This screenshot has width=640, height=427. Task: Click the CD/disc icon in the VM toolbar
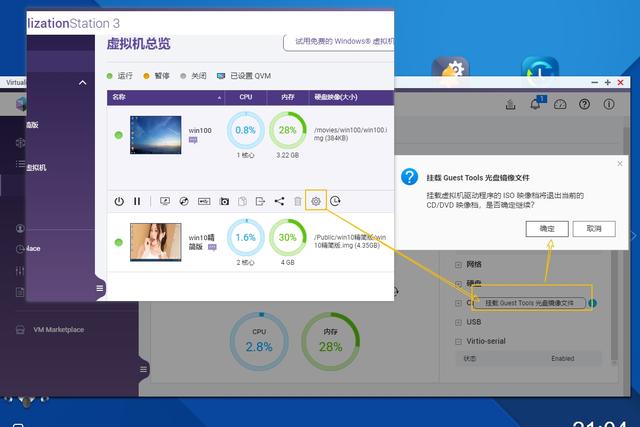(x=184, y=201)
